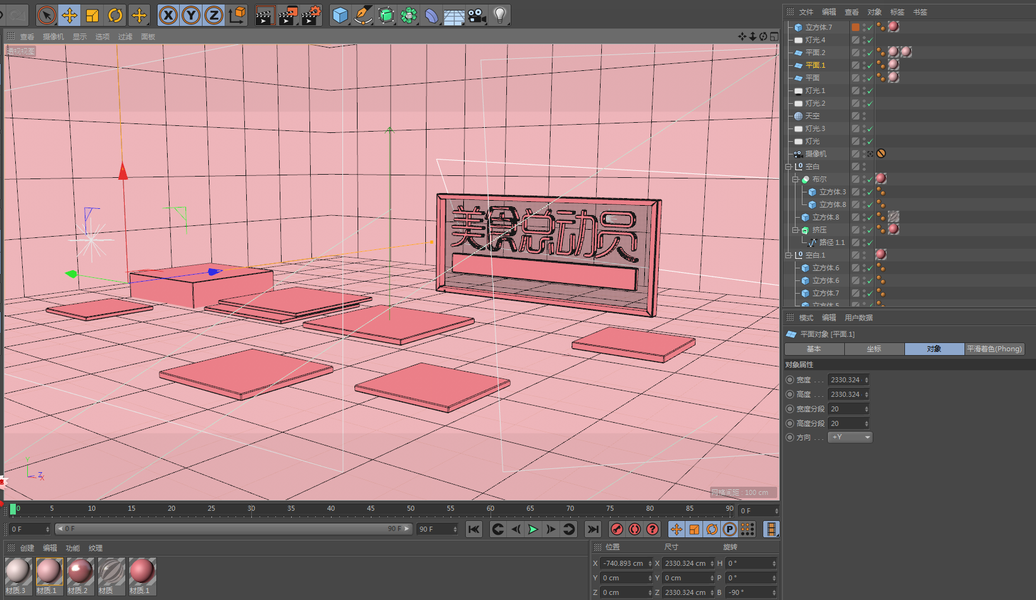Toggle visibility dots of 天空 object
This screenshot has width=1036, height=600.
pyautogui.click(x=864, y=116)
